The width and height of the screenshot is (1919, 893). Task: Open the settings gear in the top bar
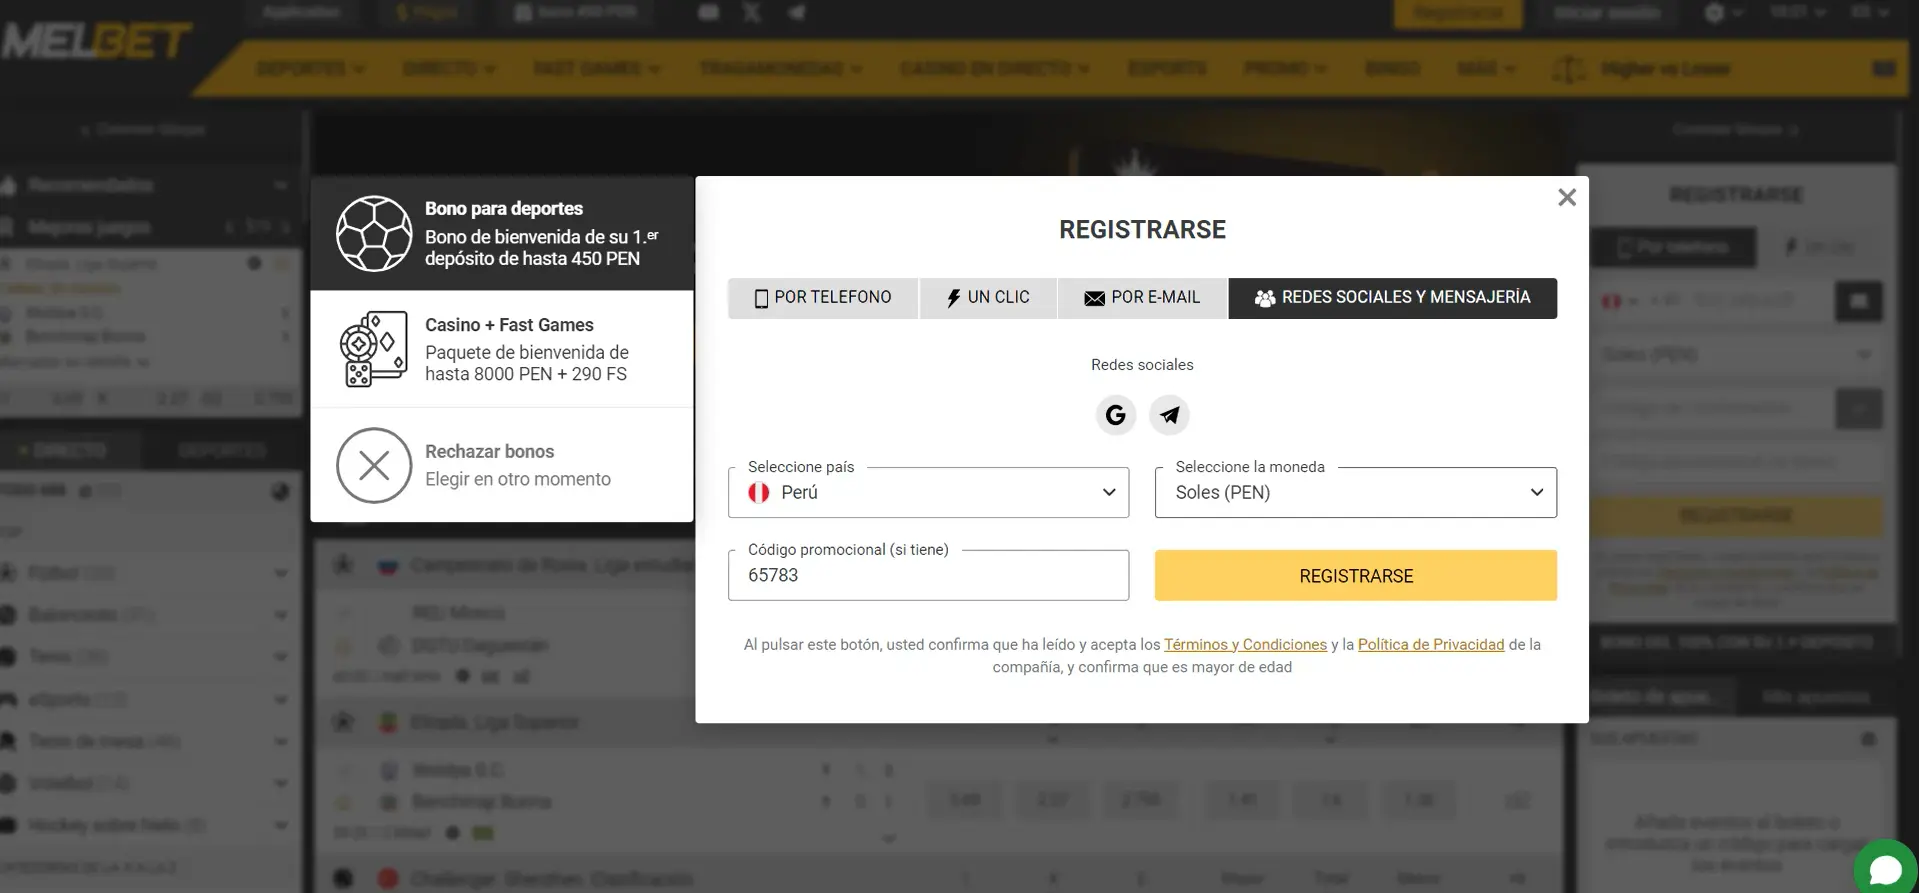point(1714,13)
